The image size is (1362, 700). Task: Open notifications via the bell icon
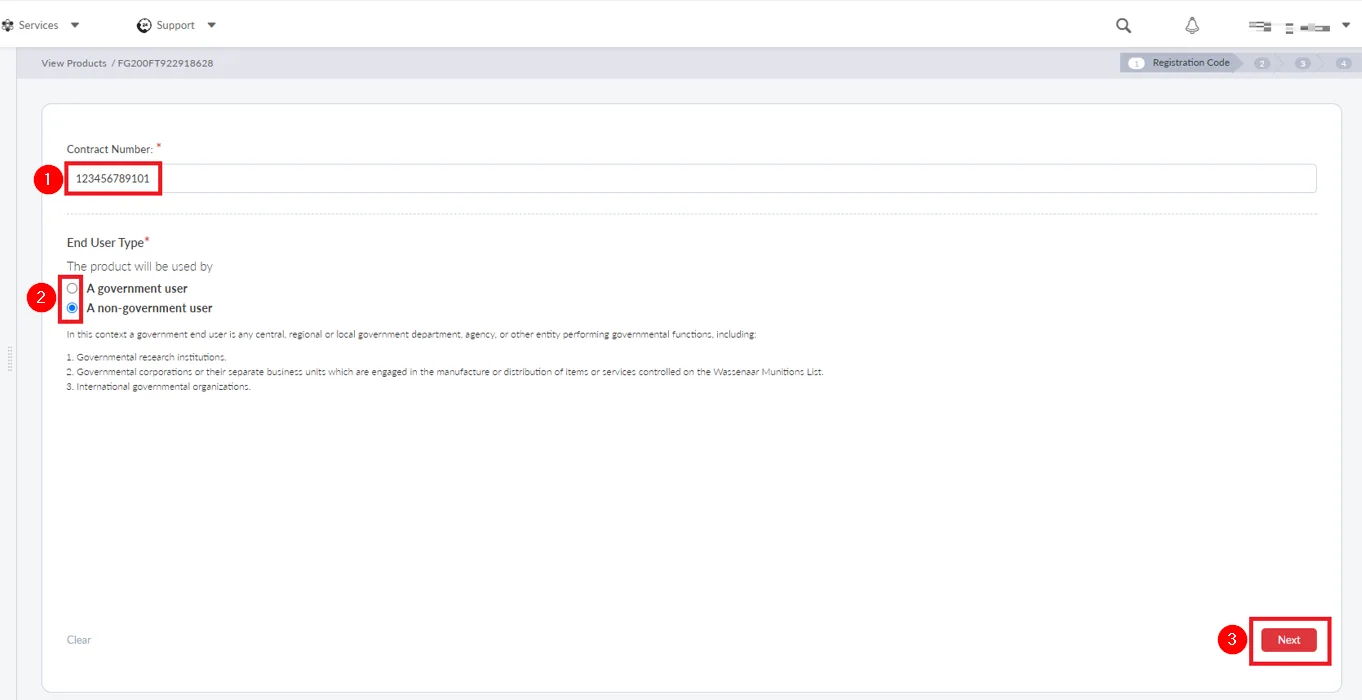coord(1192,26)
